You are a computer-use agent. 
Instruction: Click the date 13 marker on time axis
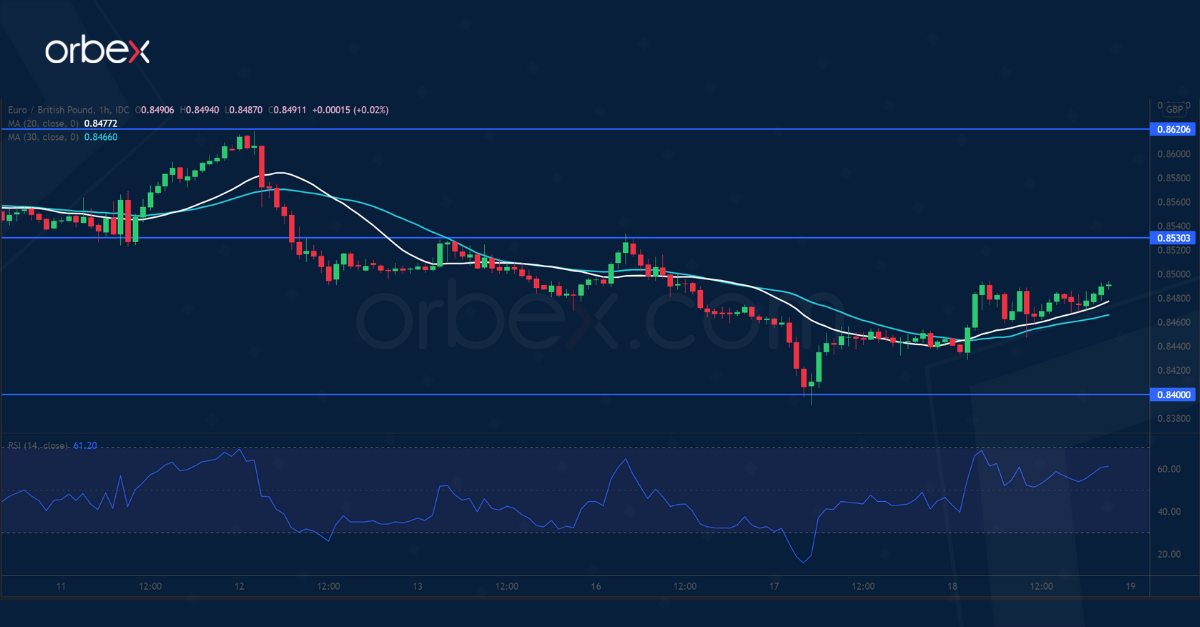[417, 586]
